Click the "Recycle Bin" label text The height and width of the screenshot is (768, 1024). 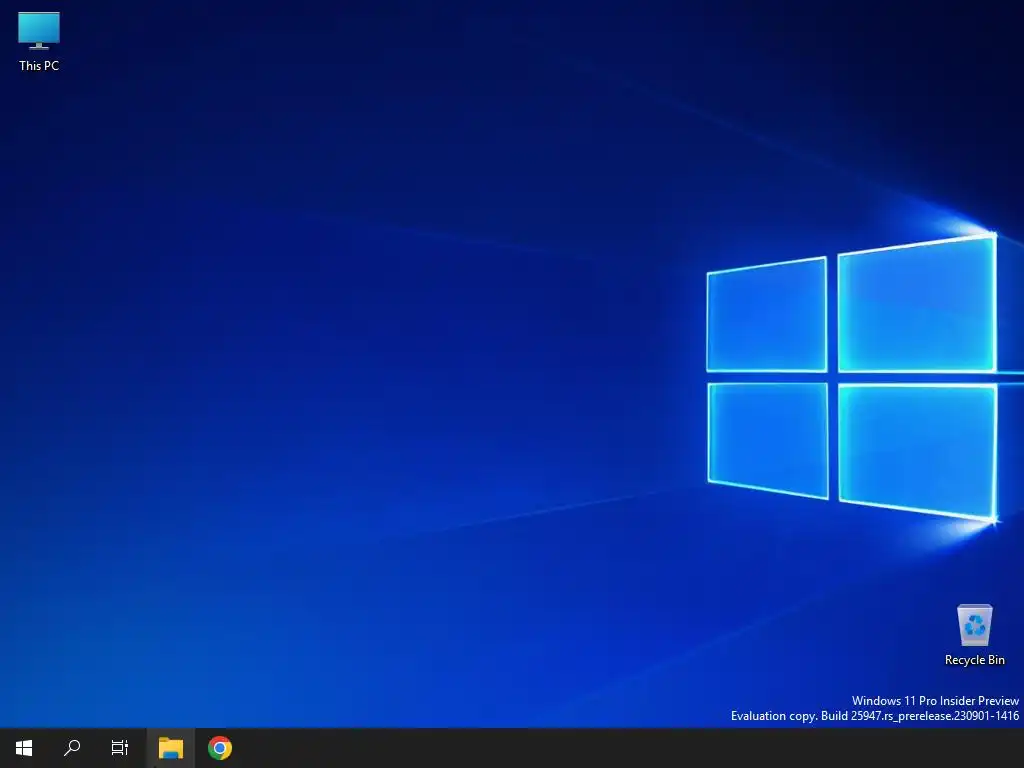click(x=974, y=660)
